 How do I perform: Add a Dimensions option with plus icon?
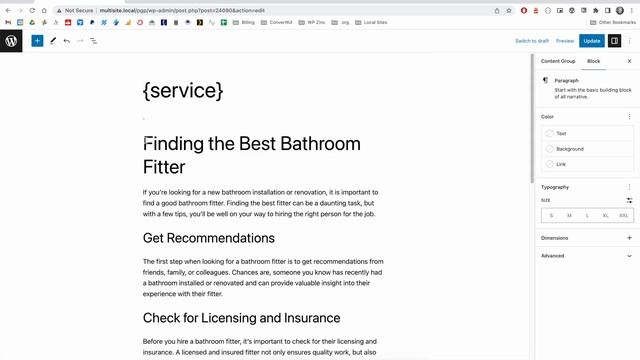point(629,238)
